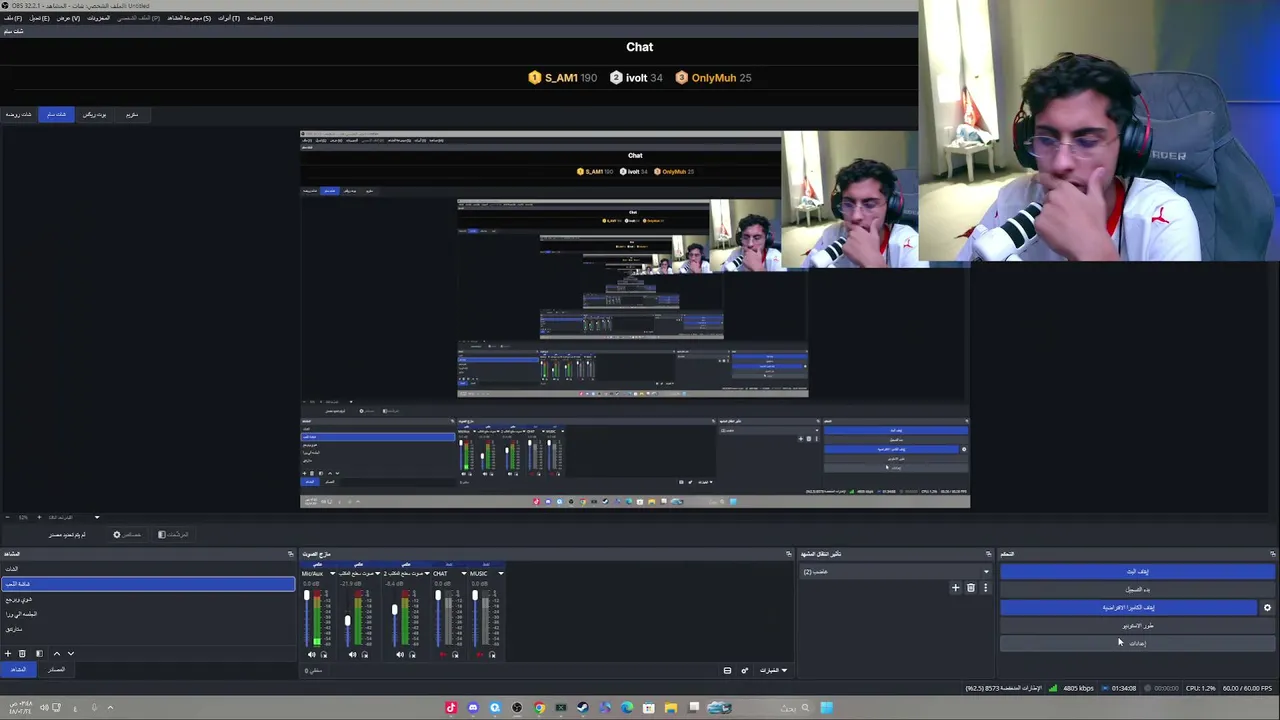Image resolution: width=1280 pixels, height=720 pixels.
Task: Delete the current scene transition
Action: [x=970, y=588]
